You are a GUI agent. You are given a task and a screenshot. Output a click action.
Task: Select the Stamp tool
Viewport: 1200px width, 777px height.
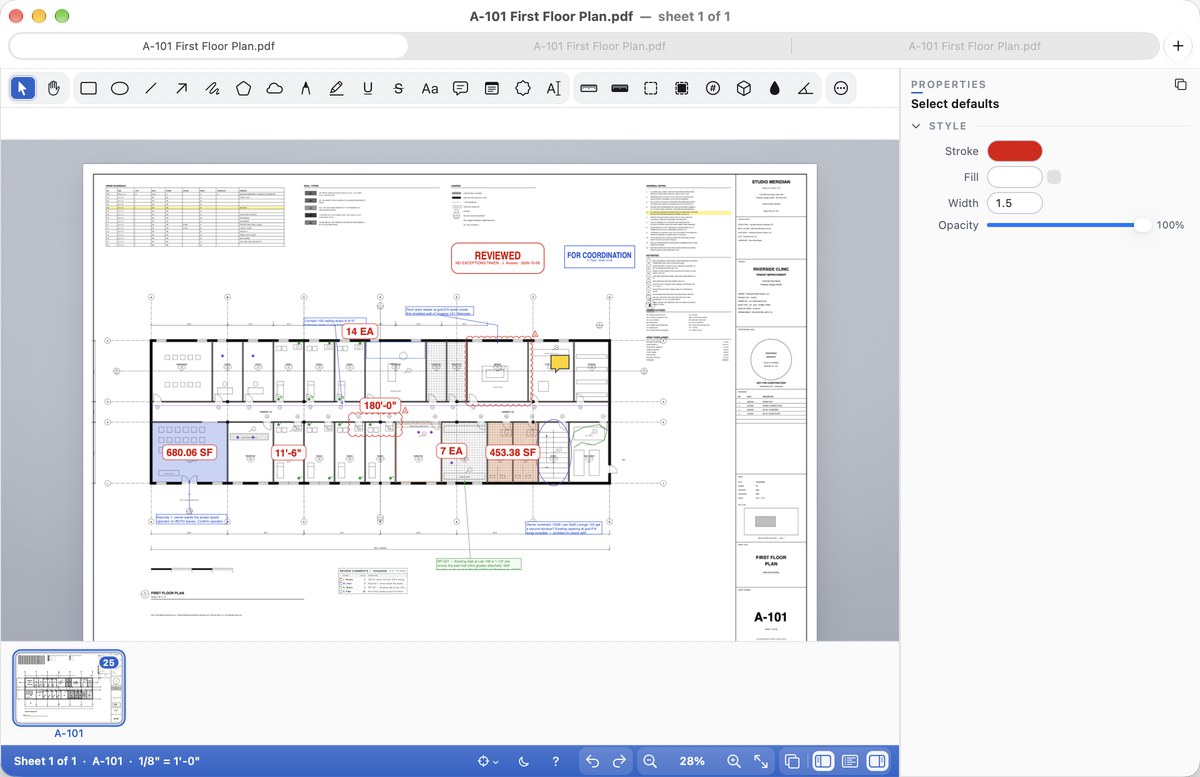point(522,88)
